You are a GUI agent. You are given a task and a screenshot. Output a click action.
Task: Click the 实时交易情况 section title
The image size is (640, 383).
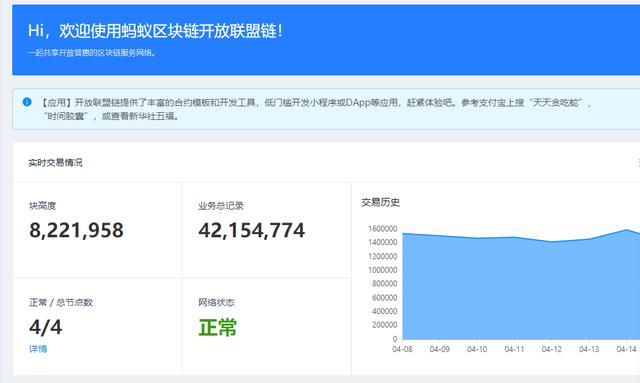(56, 163)
